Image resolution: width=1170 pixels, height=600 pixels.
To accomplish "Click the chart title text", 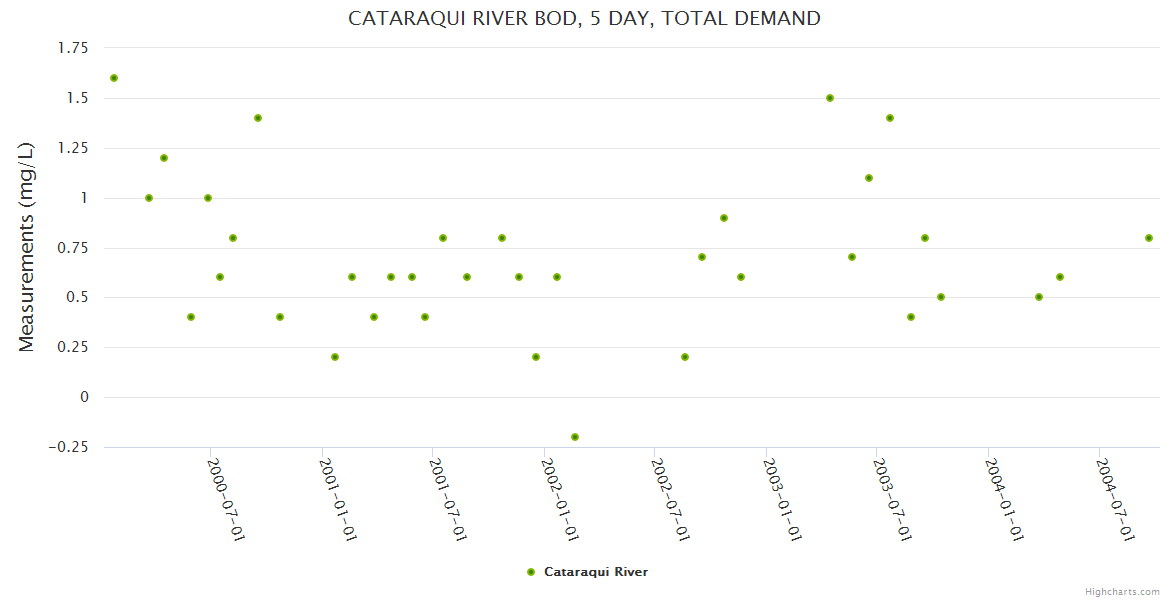I will click(584, 18).
